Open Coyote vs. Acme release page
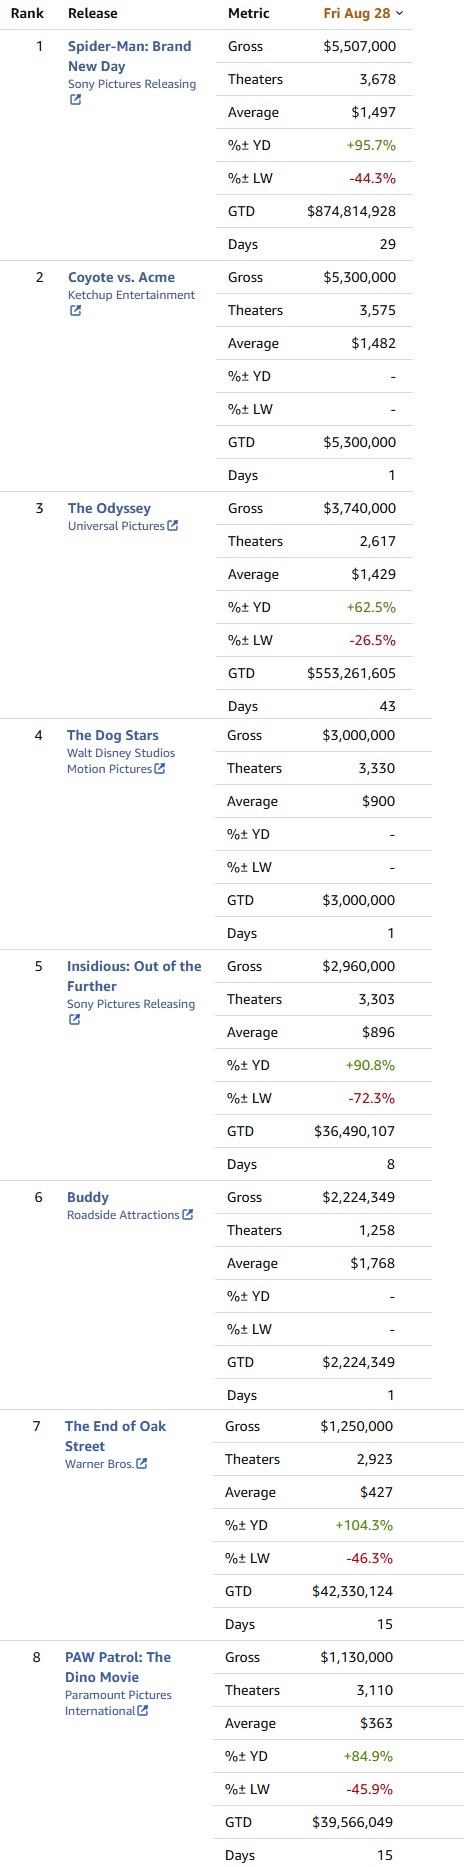Screen dimensions: 465x1867 [x=121, y=277]
